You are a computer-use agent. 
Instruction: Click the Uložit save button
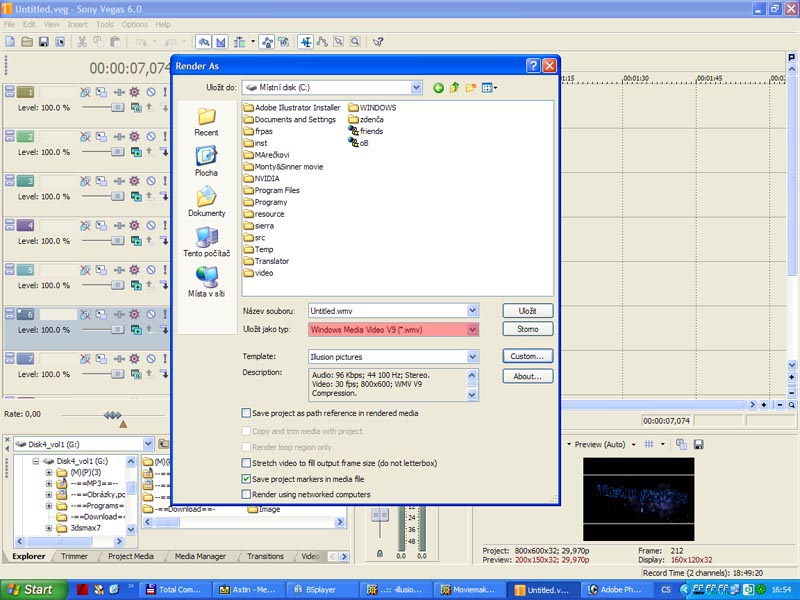(528, 311)
